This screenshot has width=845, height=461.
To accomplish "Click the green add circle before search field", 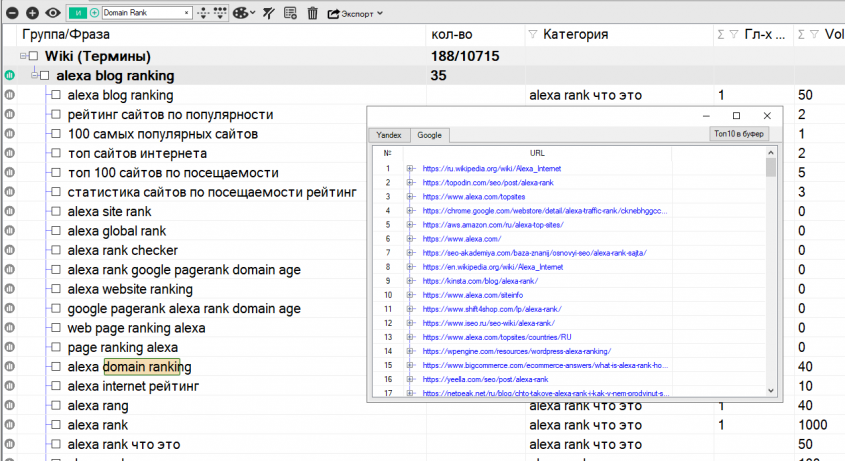I will (x=94, y=13).
